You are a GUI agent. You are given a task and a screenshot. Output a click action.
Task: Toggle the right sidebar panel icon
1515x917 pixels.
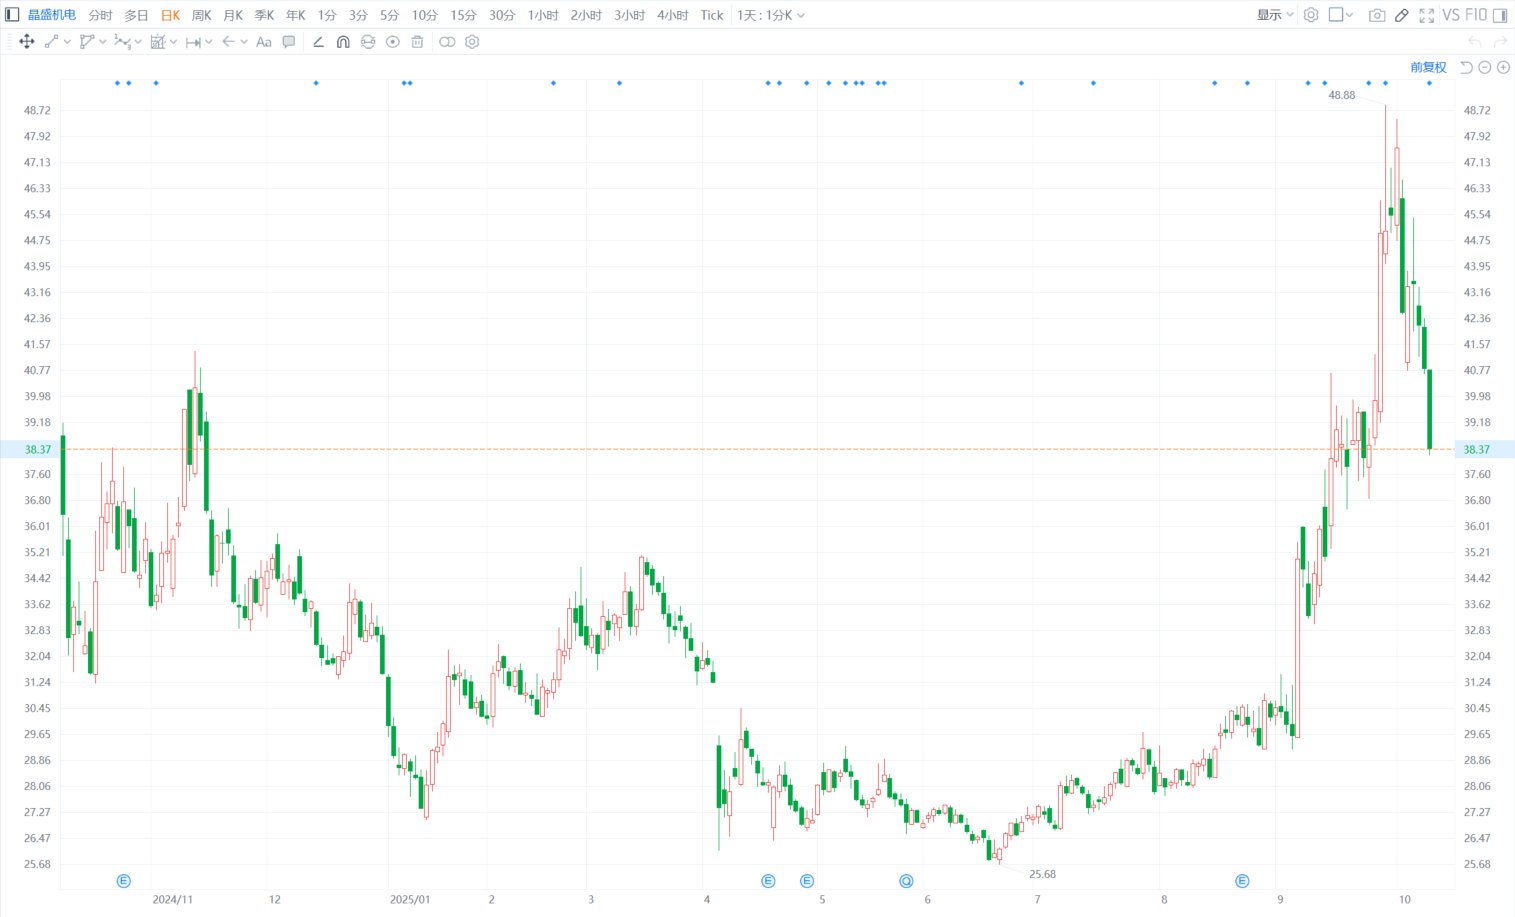1499,15
